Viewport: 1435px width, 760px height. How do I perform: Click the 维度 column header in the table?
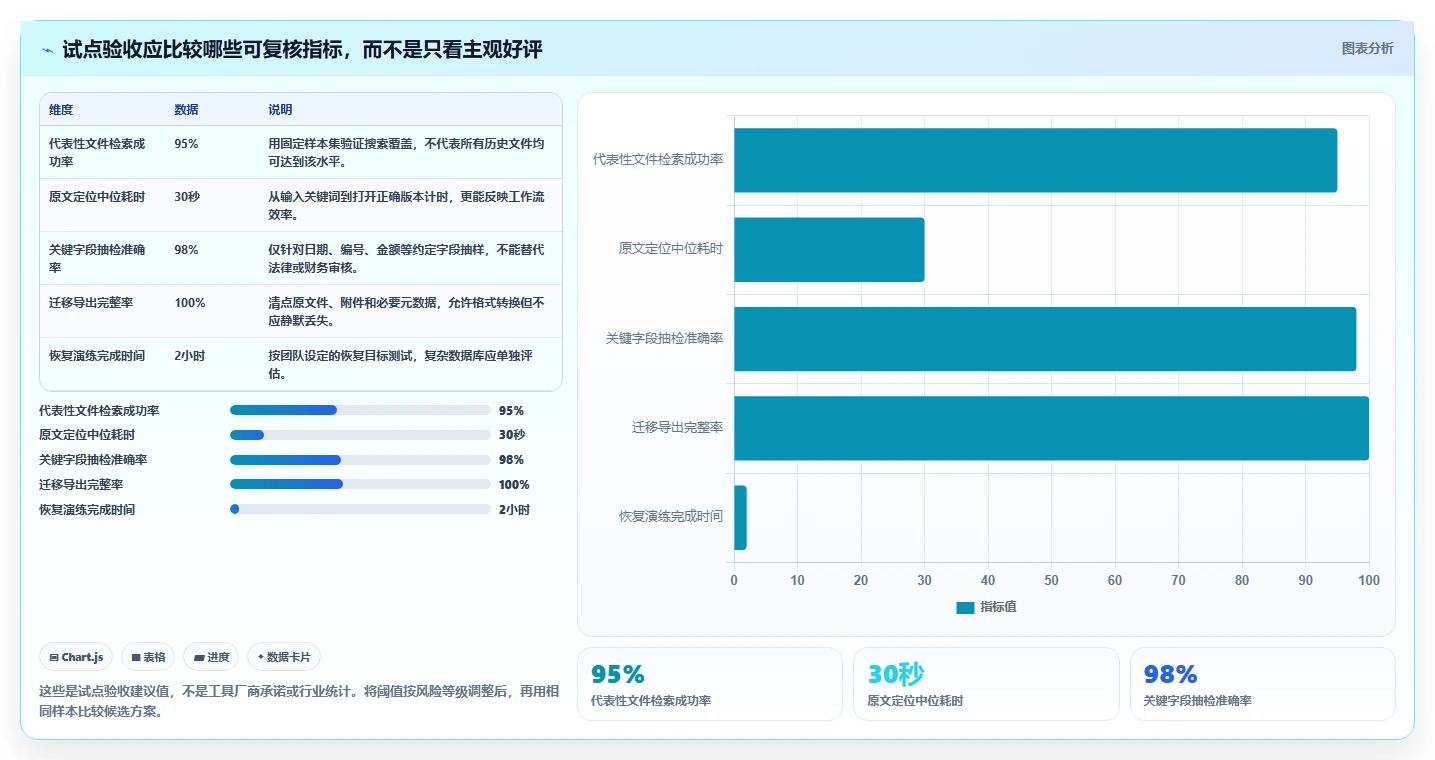click(61, 110)
